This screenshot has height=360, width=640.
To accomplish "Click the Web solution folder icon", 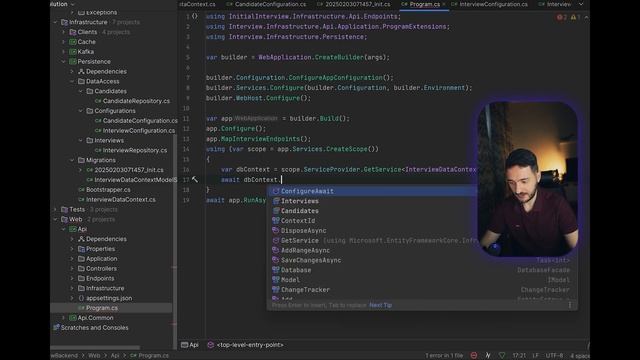I will click(x=64, y=219).
